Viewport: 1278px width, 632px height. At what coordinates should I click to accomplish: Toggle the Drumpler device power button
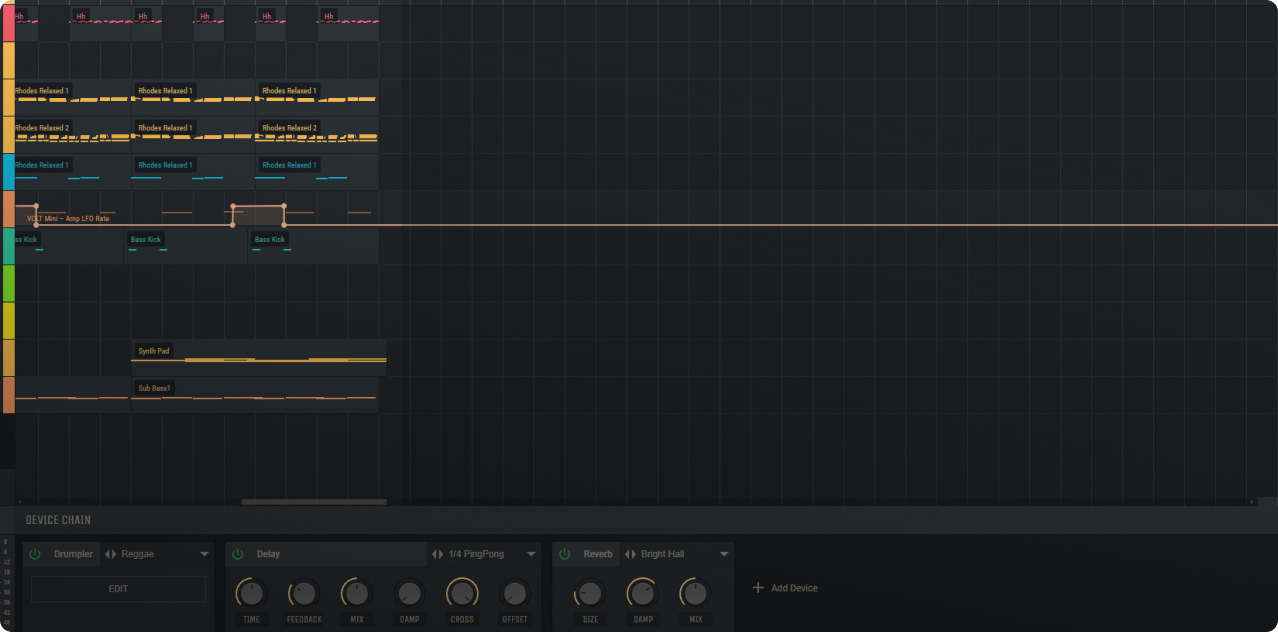[36, 554]
